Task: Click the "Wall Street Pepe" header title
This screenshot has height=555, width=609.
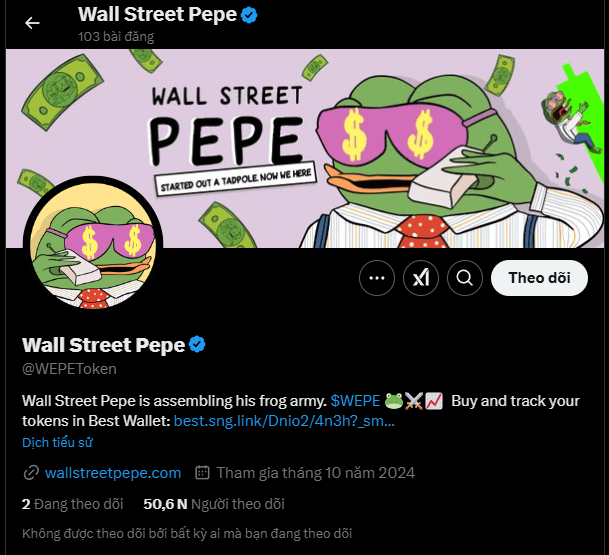Action: pos(157,15)
